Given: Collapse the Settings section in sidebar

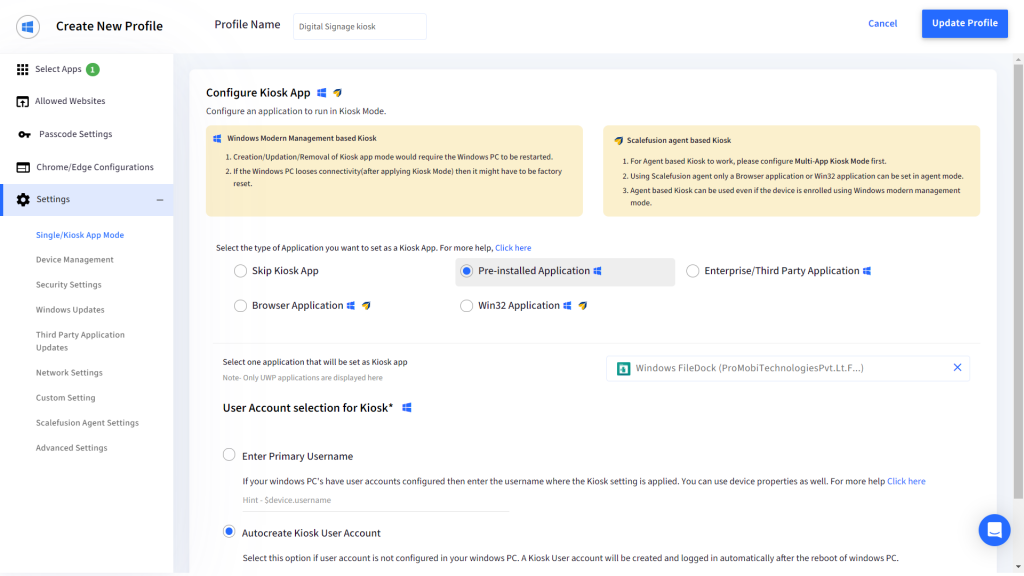Looking at the screenshot, I should pos(160,200).
